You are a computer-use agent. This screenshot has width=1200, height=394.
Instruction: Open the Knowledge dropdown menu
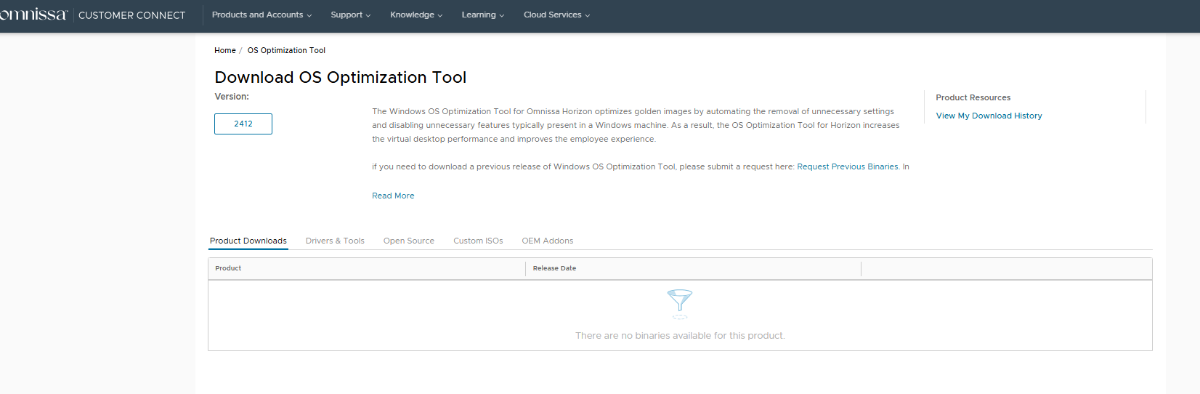(416, 15)
